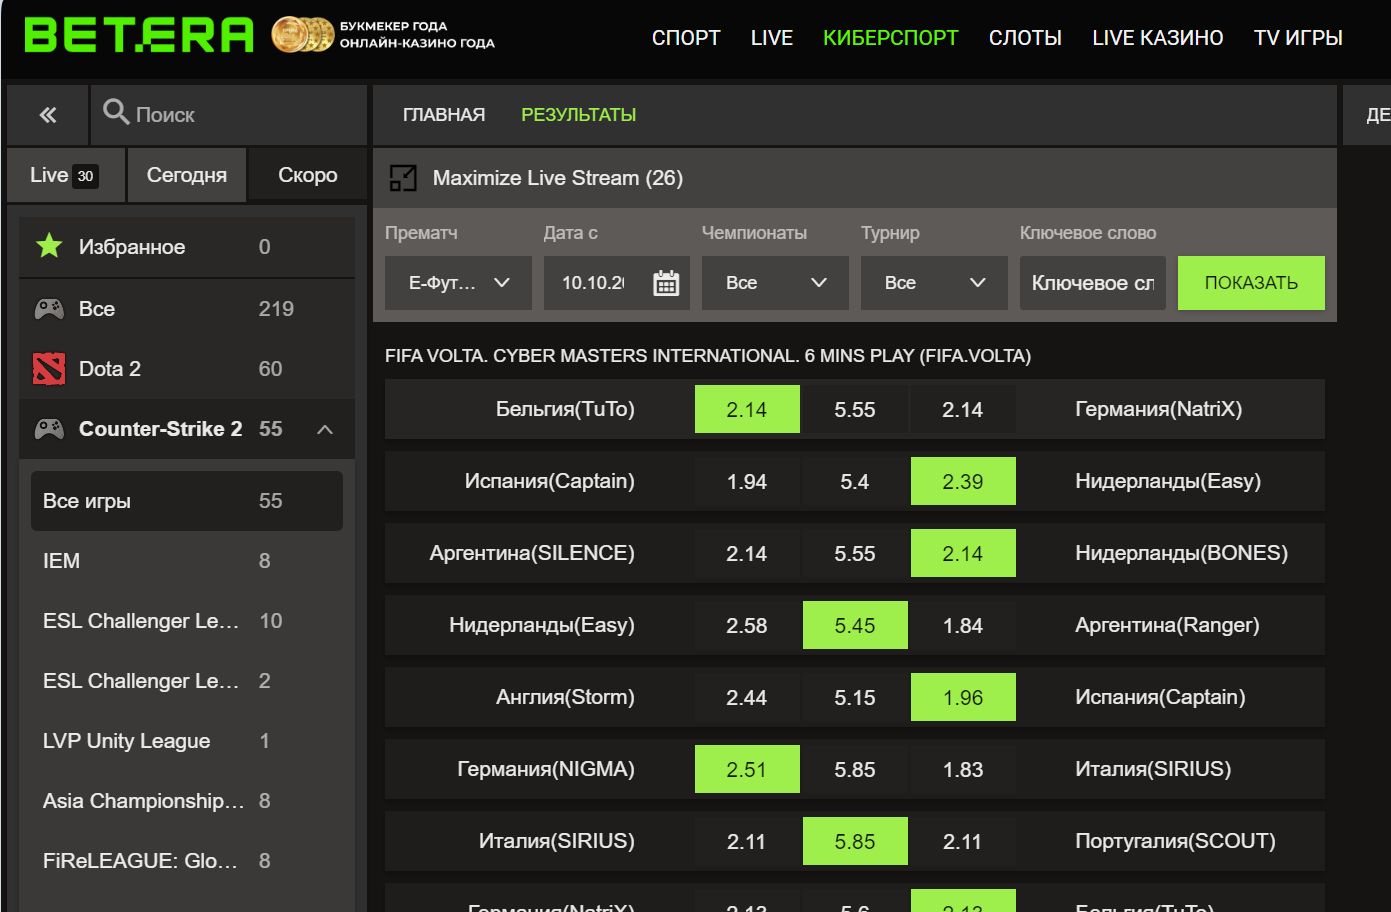Screen dimensions: 1391x912
Task: Select draw odds 5.15
Action: (x=855, y=697)
